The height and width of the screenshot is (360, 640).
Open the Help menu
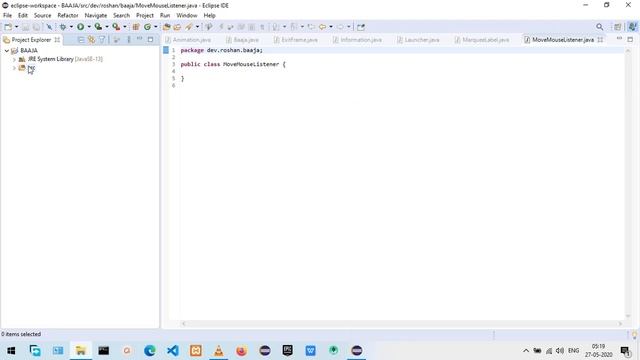tap(209, 16)
